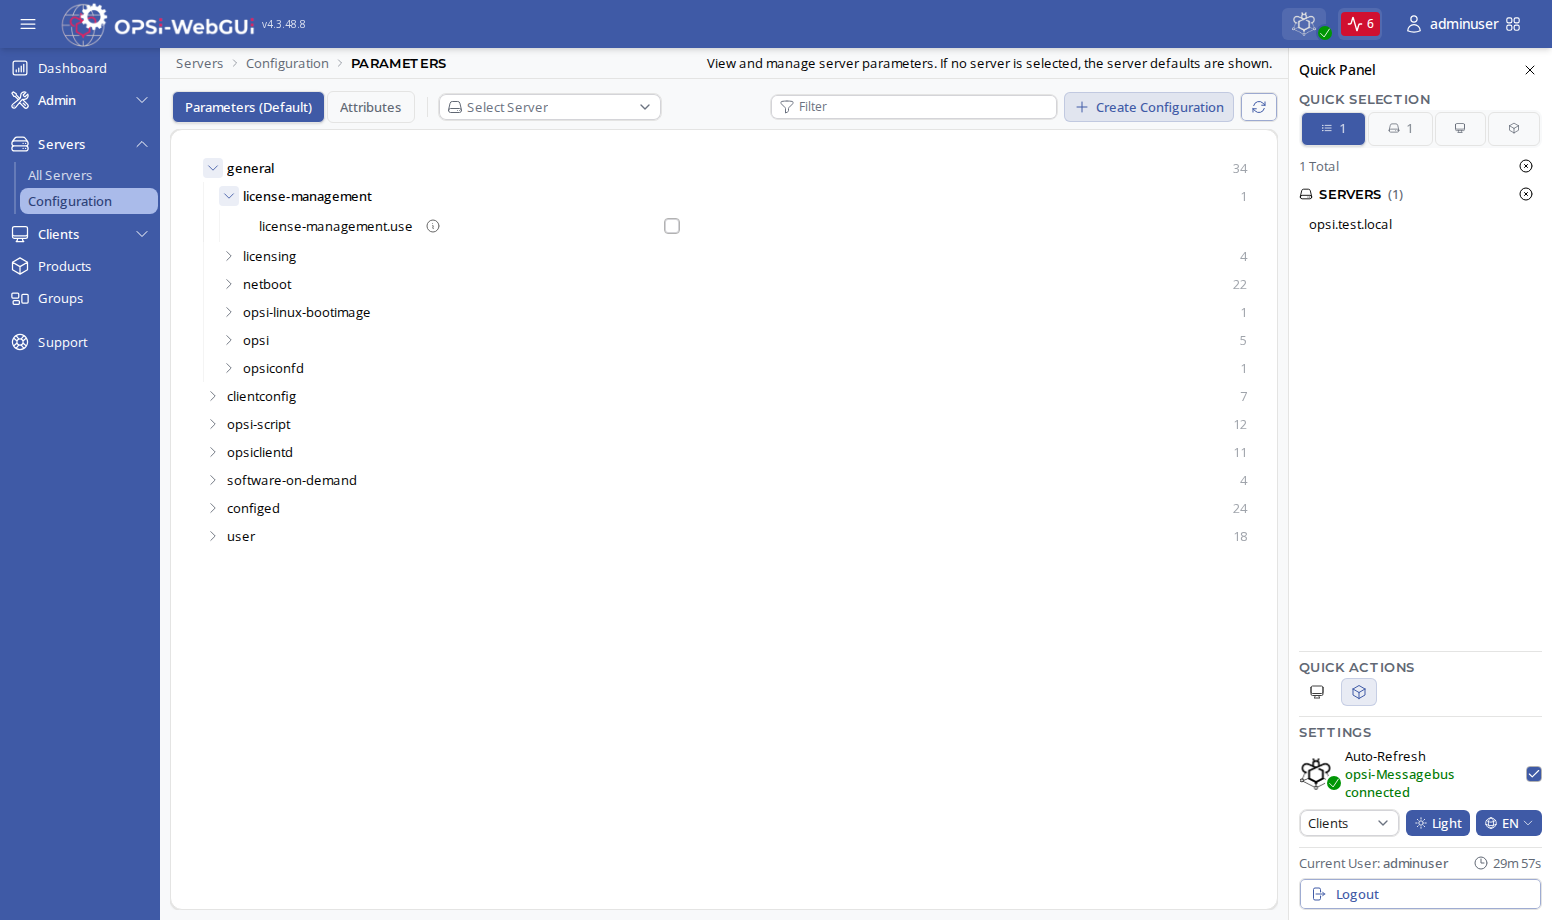Click Servers breadcrumb link
Viewport: 1552px width, 920px height.
[x=199, y=63]
